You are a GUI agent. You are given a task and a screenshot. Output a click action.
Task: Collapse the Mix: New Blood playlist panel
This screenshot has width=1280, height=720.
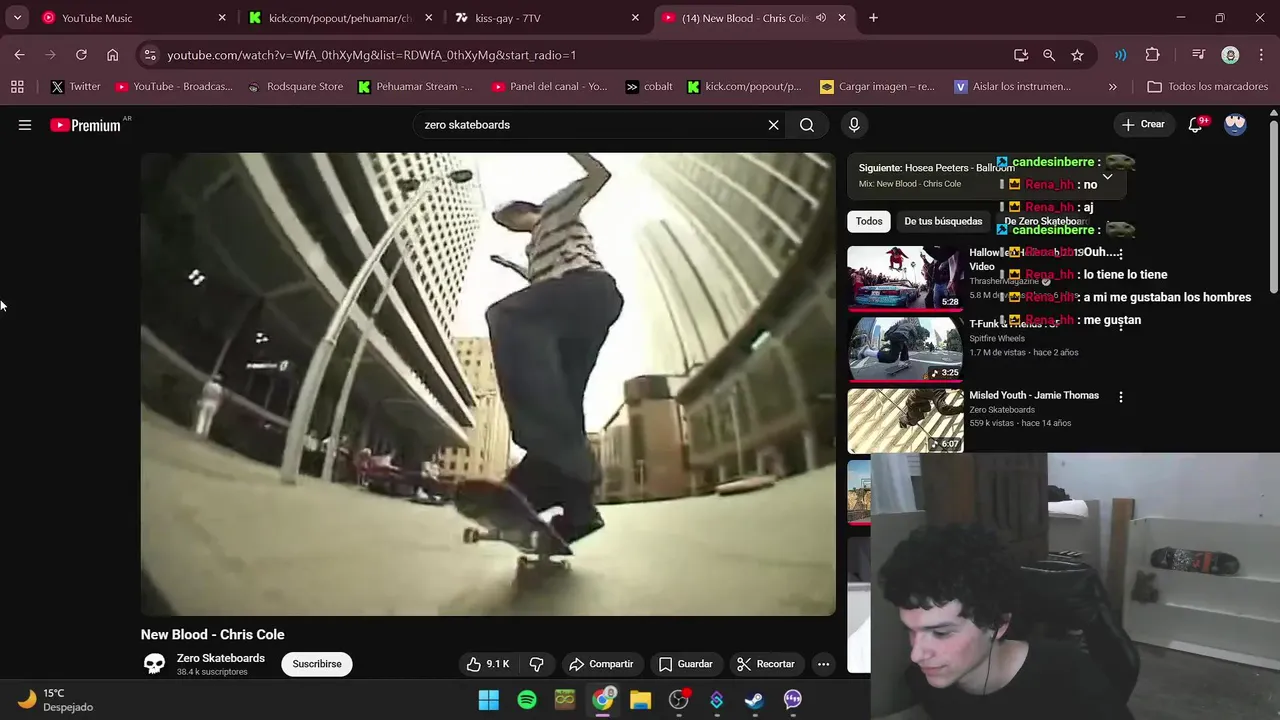click(x=1107, y=176)
